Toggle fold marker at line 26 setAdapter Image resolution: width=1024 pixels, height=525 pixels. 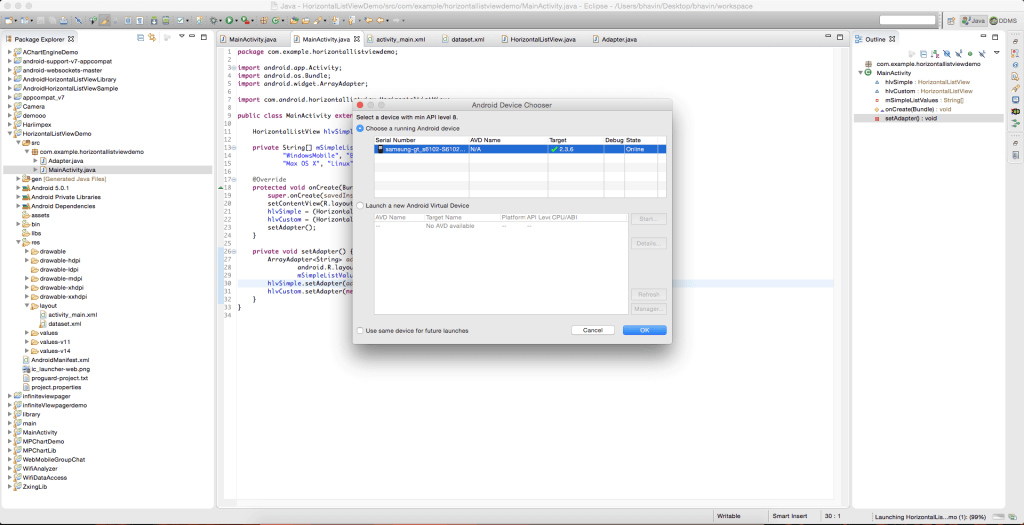(232, 251)
